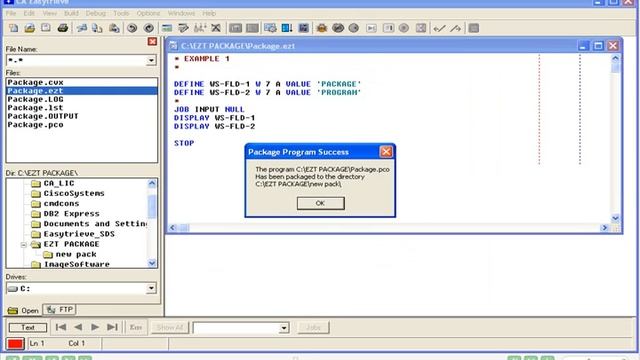Collapse the EZT PACKAGE folder tree node
The width and height of the screenshot is (640, 360).
pos(23,244)
